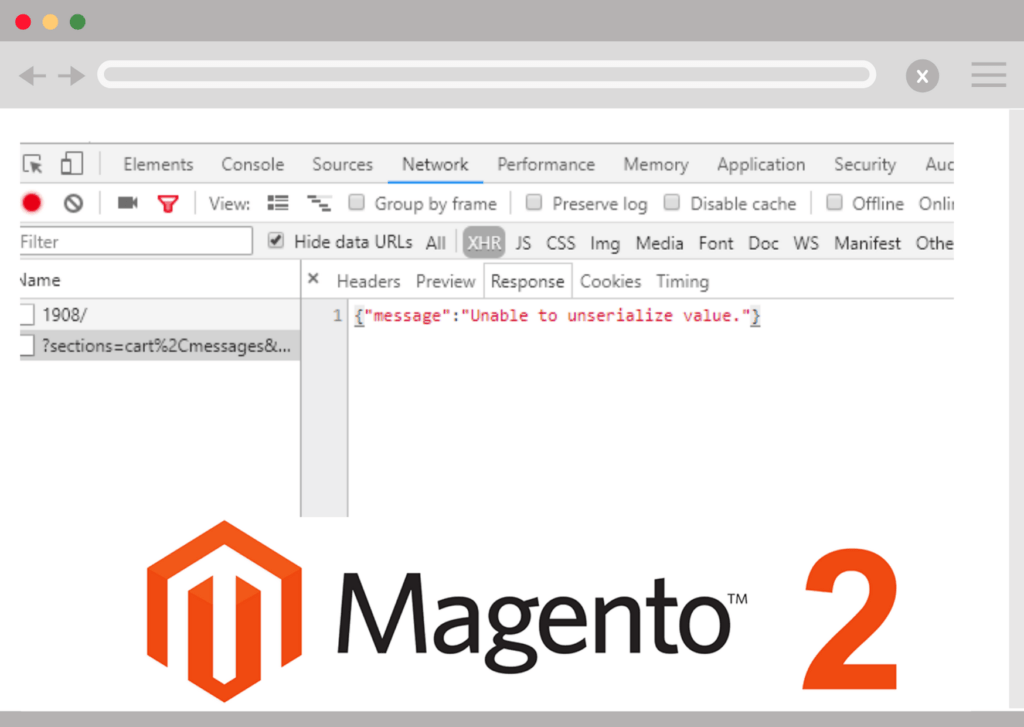1024x727 pixels.
Task: Show overview with the waterfall view icon
Action: coord(318,202)
